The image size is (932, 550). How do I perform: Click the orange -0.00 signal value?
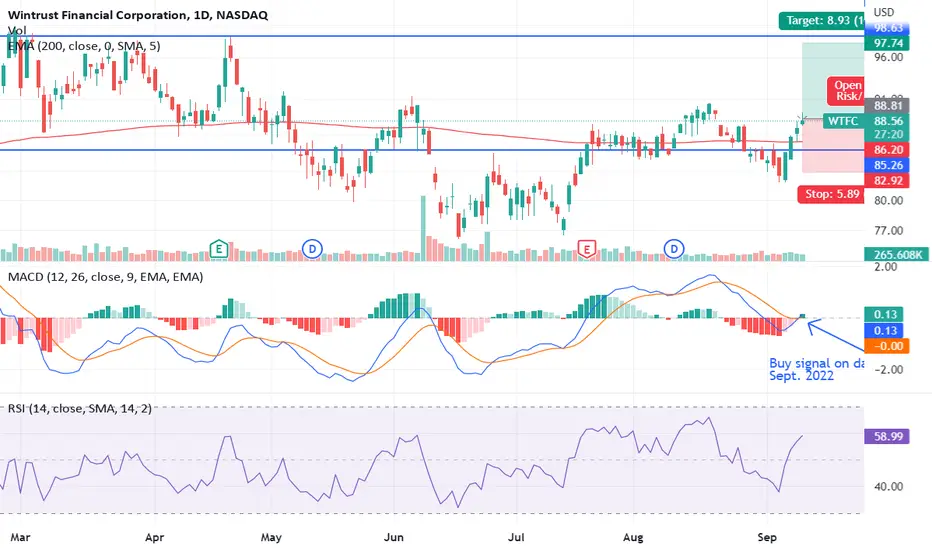(x=887, y=346)
